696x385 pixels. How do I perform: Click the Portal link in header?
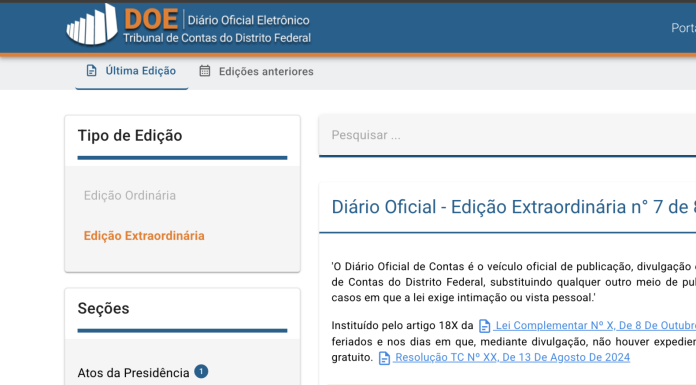coord(683,28)
